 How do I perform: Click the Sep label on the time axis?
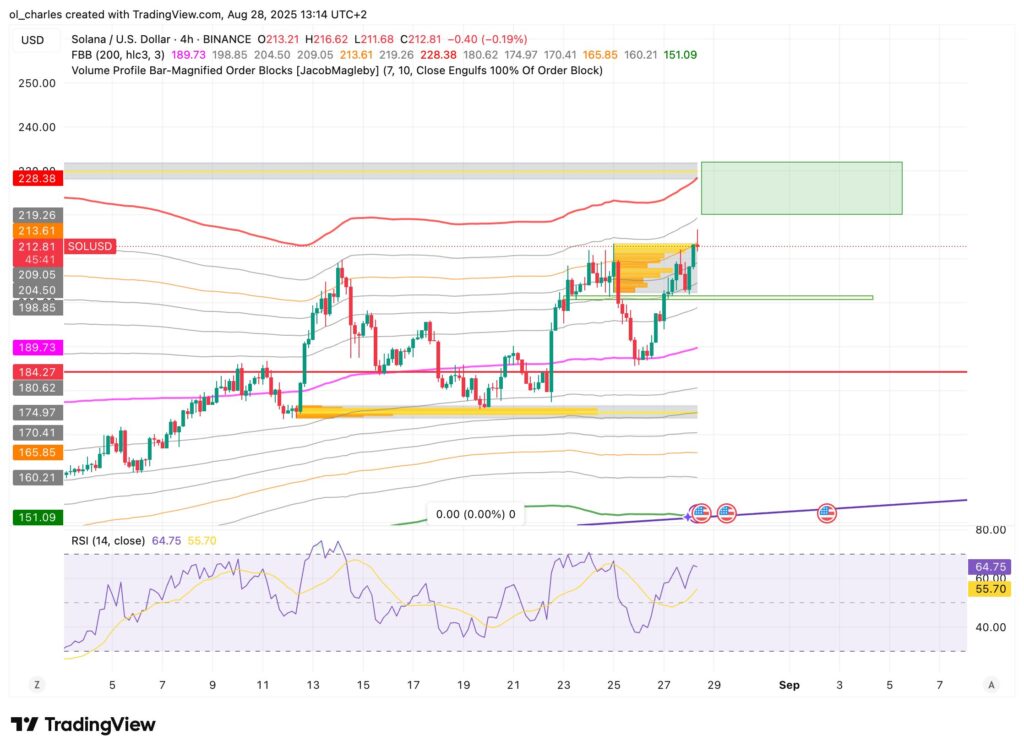pyautogui.click(x=789, y=685)
